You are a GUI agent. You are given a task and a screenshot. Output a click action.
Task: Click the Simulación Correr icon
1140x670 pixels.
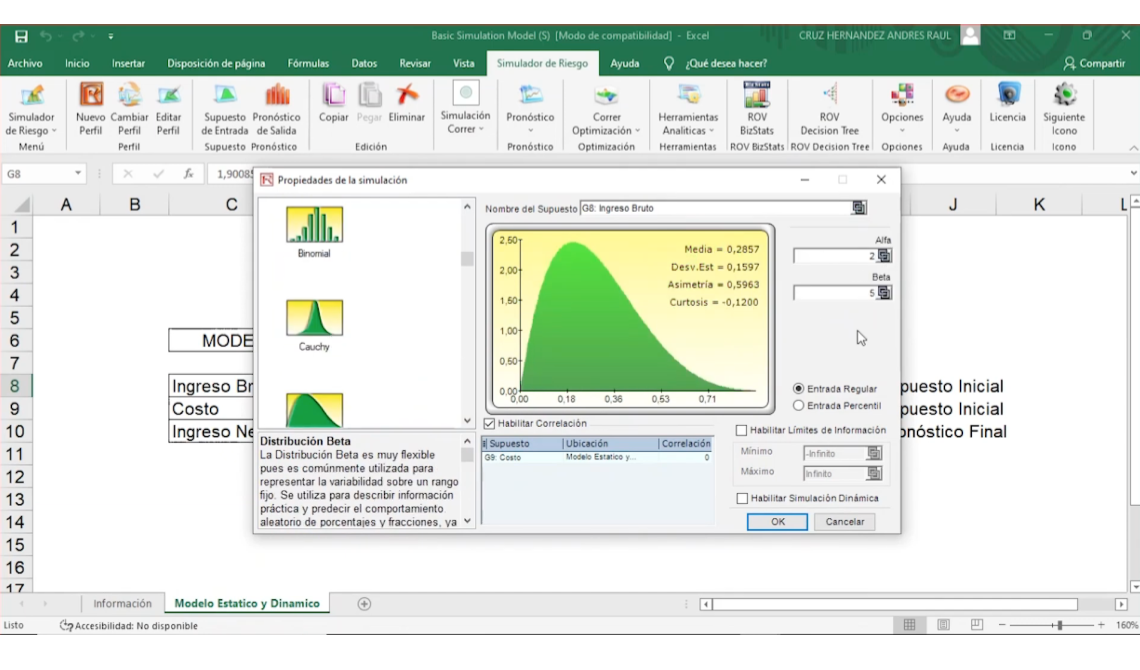click(465, 93)
